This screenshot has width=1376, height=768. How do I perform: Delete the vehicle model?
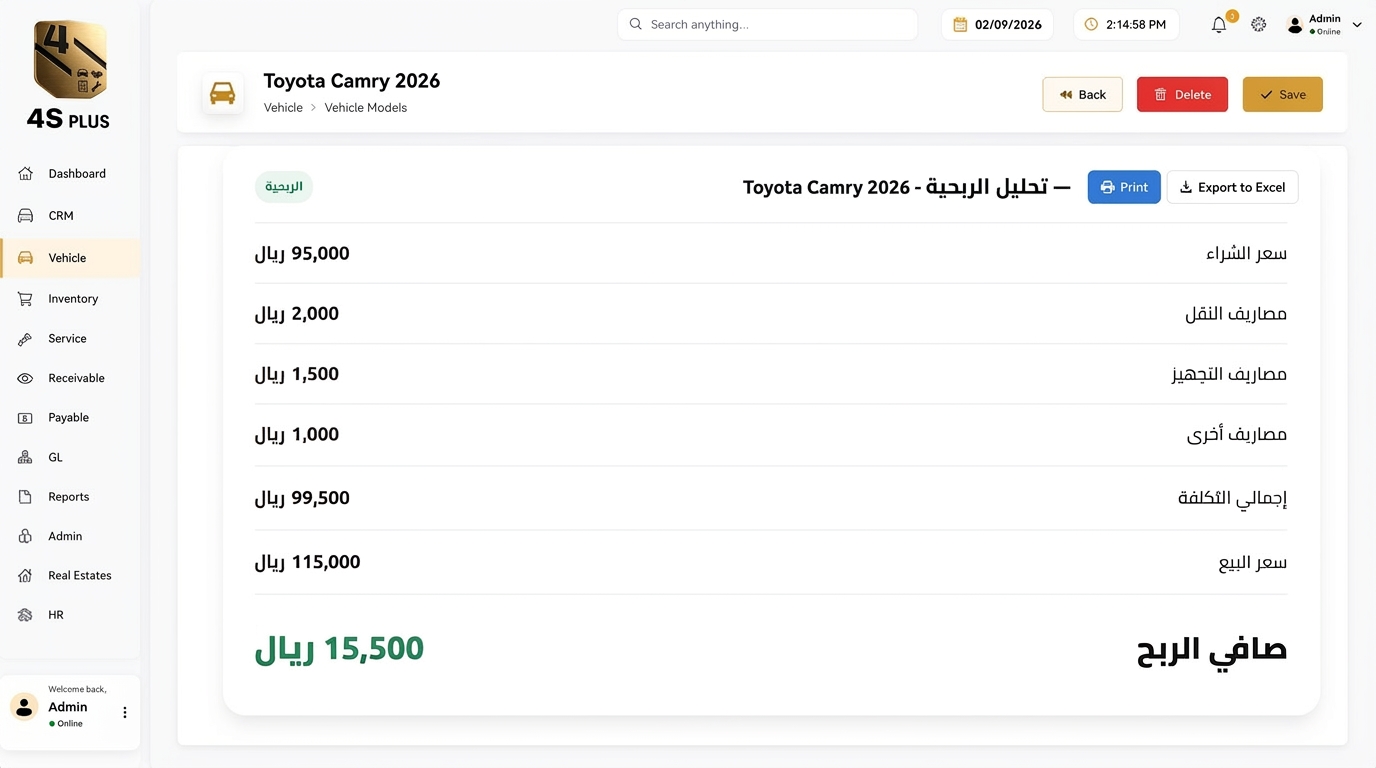tap(1182, 94)
